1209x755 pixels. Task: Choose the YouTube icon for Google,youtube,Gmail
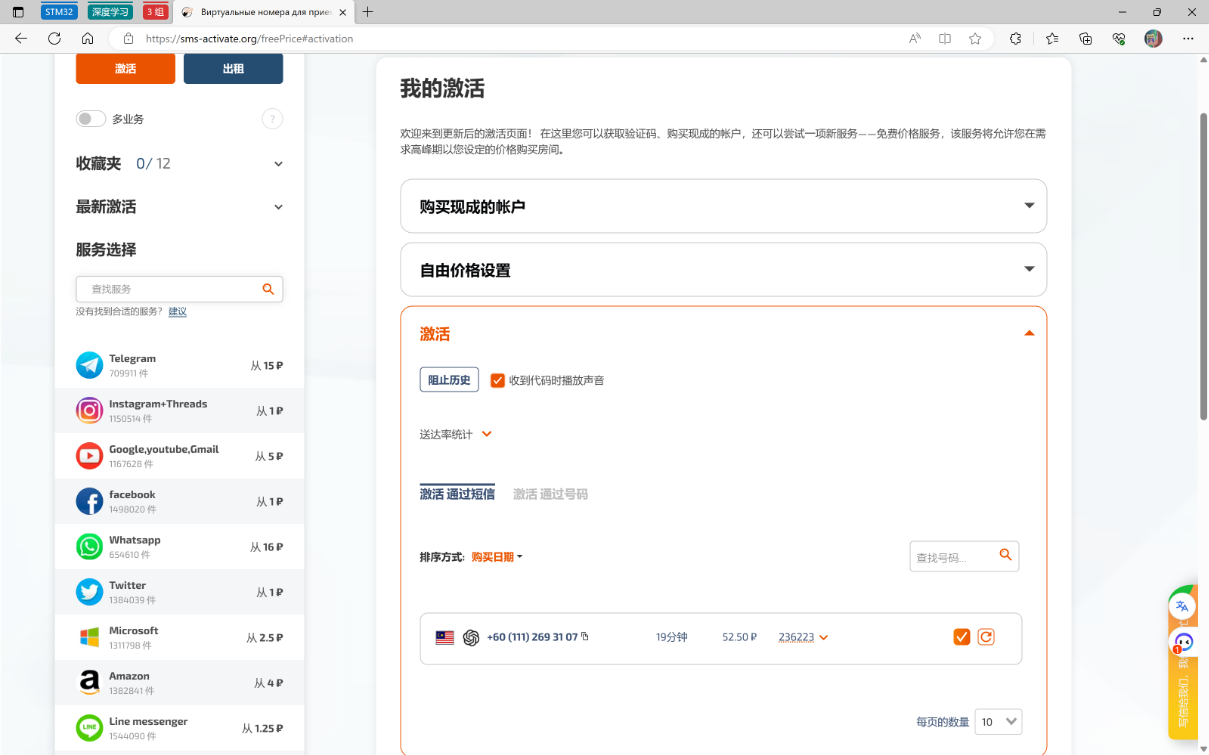[90, 456]
